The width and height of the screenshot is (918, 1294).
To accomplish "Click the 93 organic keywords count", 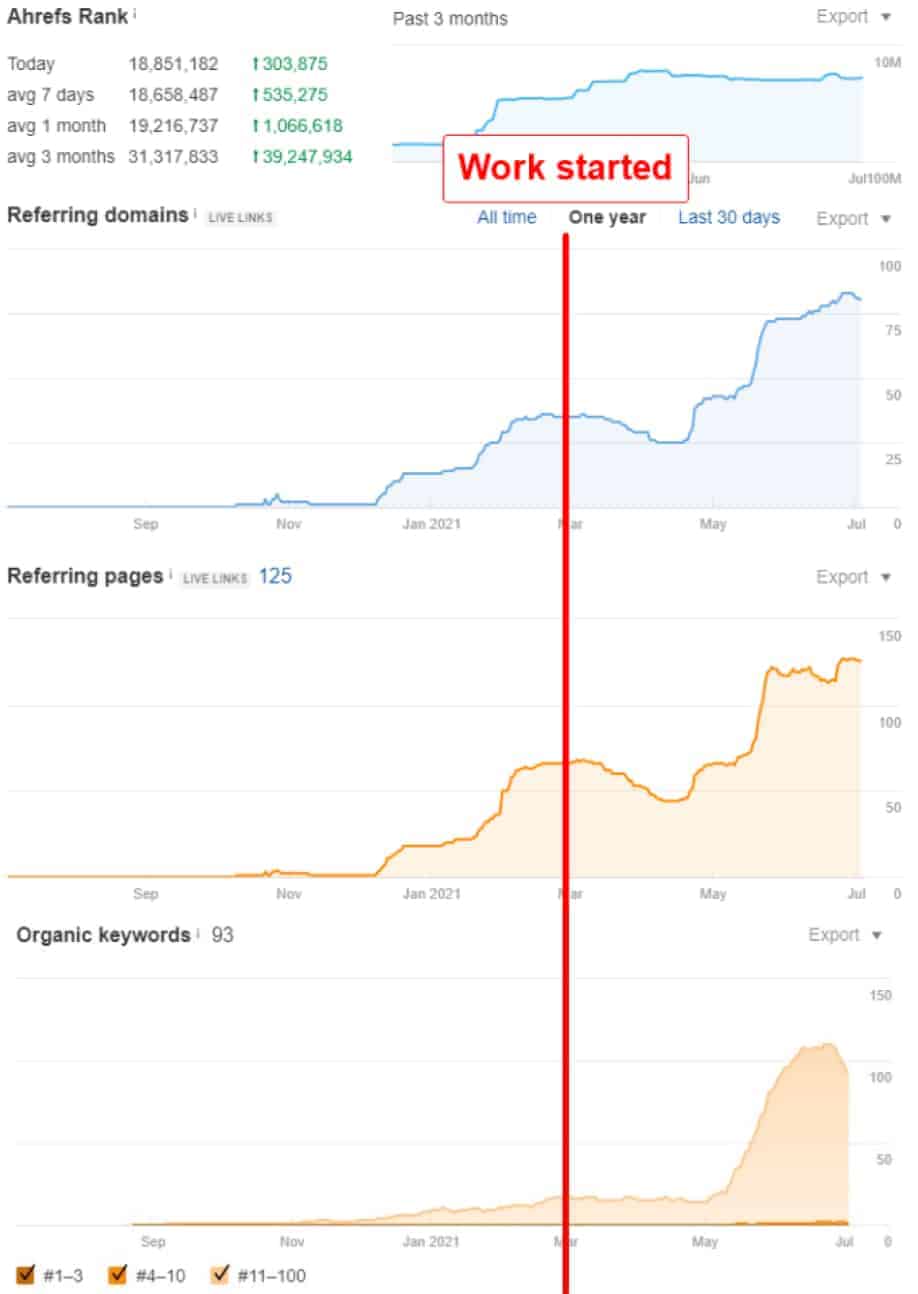I will pyautogui.click(x=223, y=935).
